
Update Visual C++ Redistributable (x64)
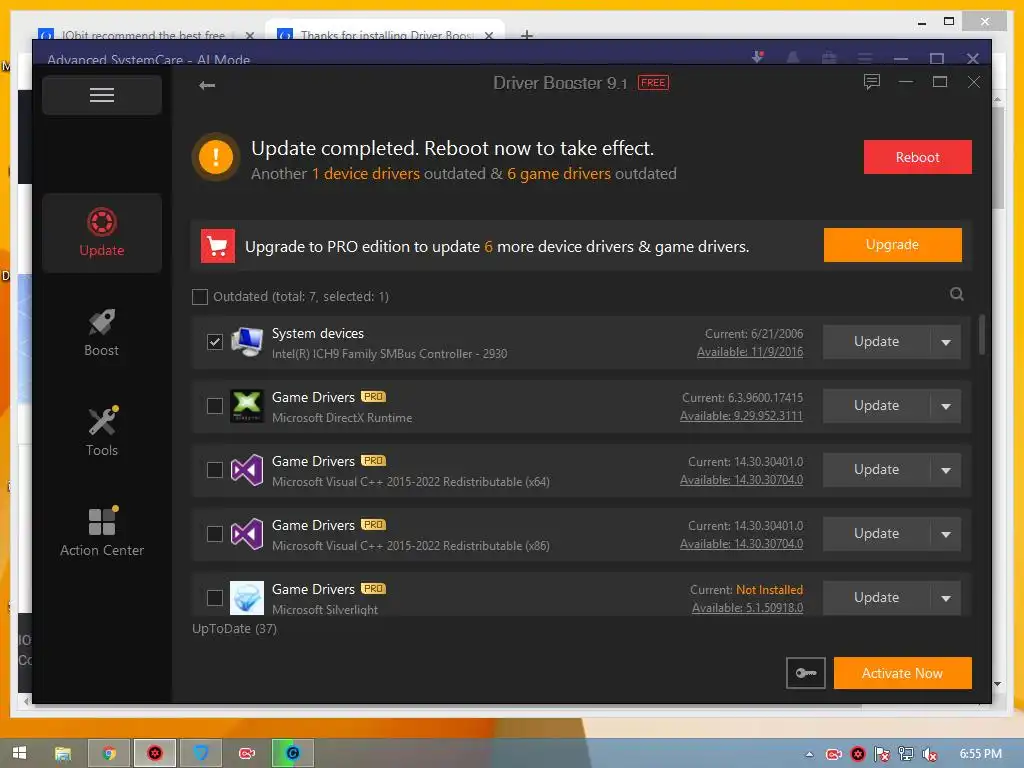[876, 470]
